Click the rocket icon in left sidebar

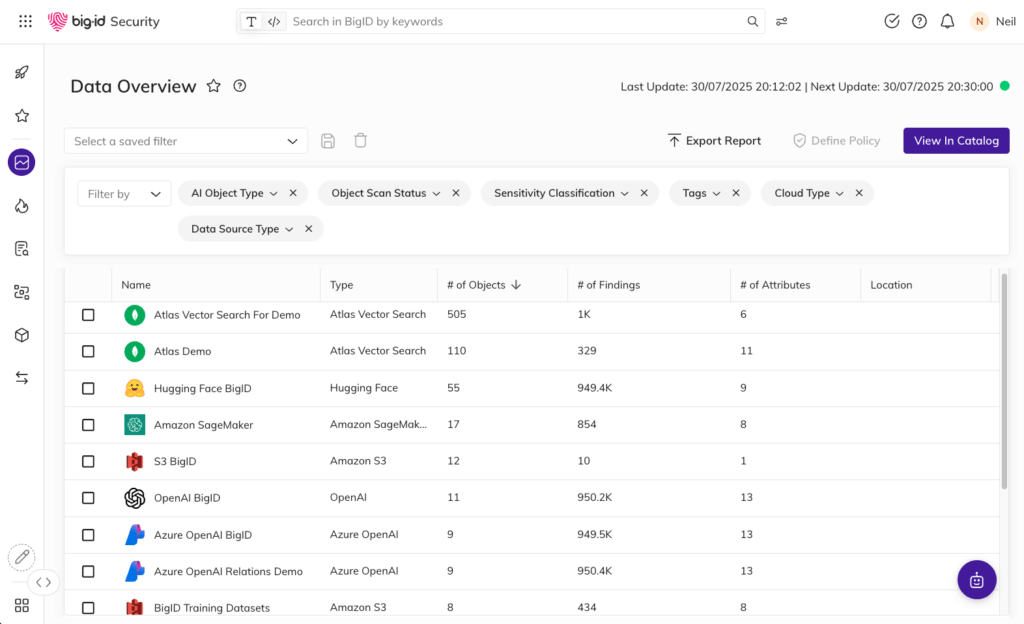coord(21,72)
